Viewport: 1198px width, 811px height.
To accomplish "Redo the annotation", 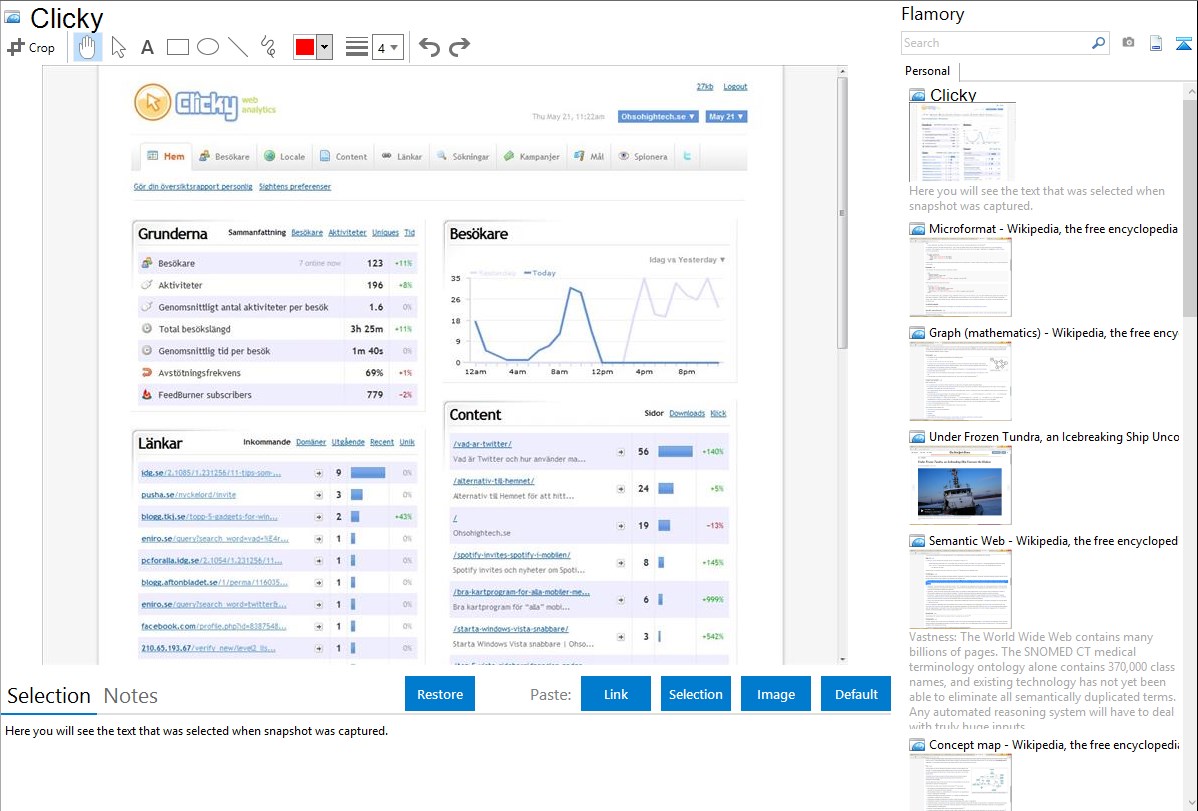I will pyautogui.click(x=459, y=47).
